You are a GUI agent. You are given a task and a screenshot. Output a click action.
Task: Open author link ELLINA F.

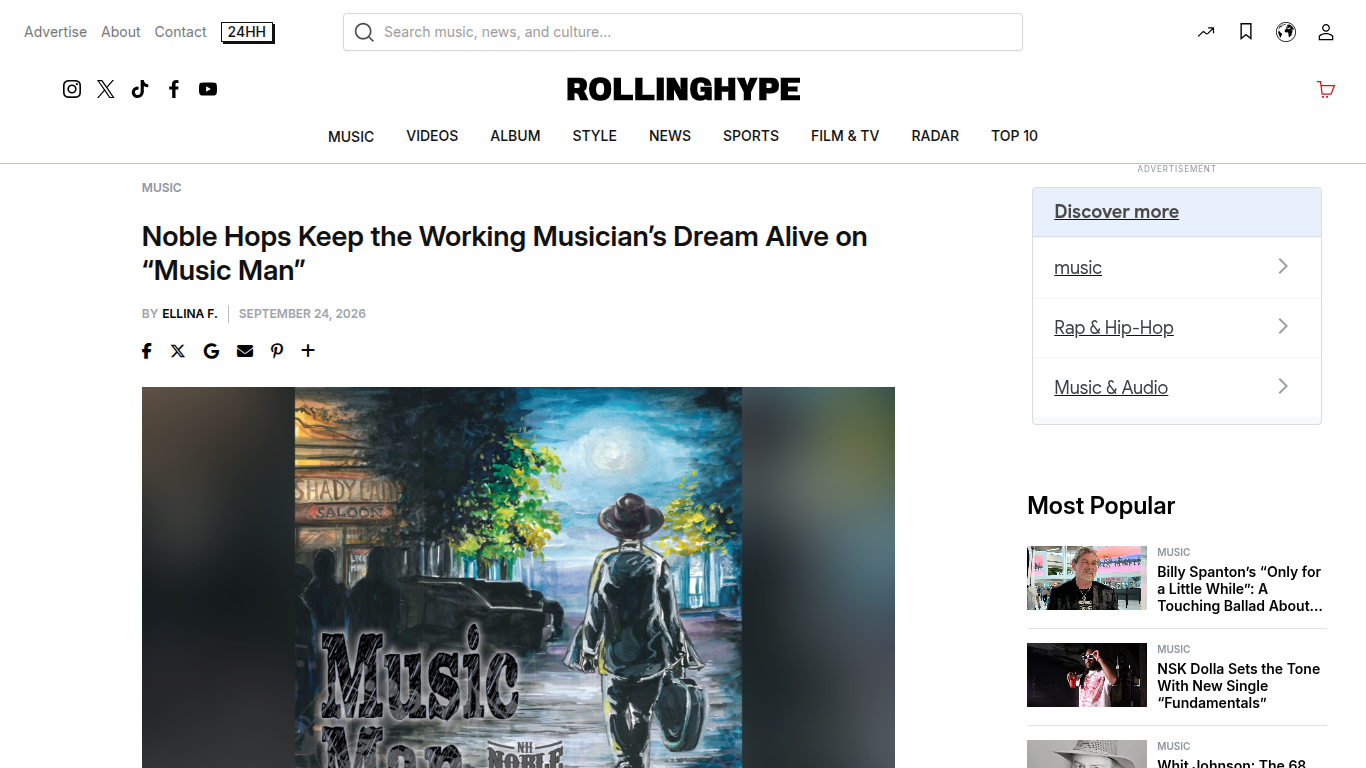(x=190, y=314)
